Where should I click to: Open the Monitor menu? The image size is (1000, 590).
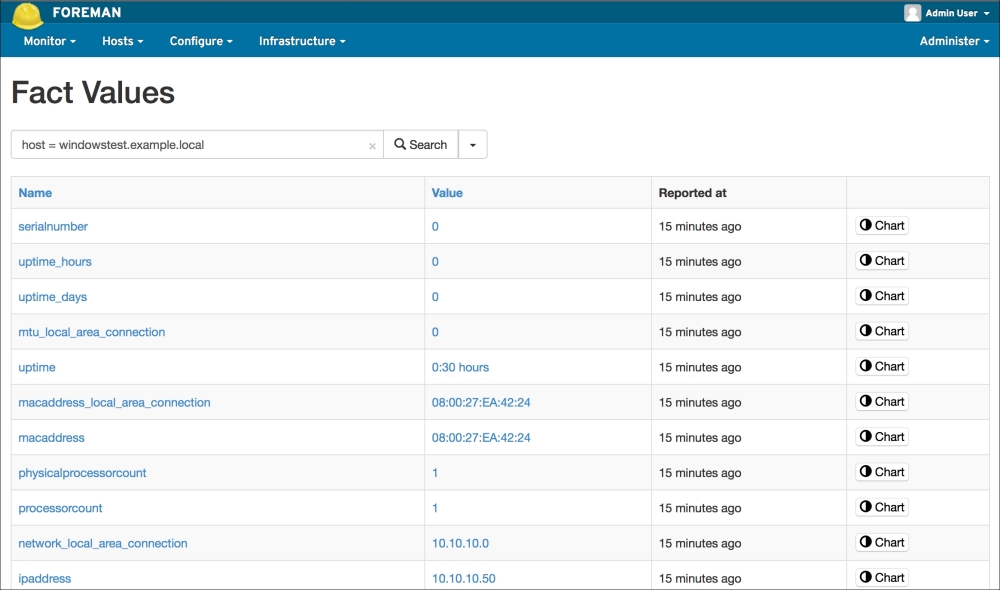click(50, 41)
